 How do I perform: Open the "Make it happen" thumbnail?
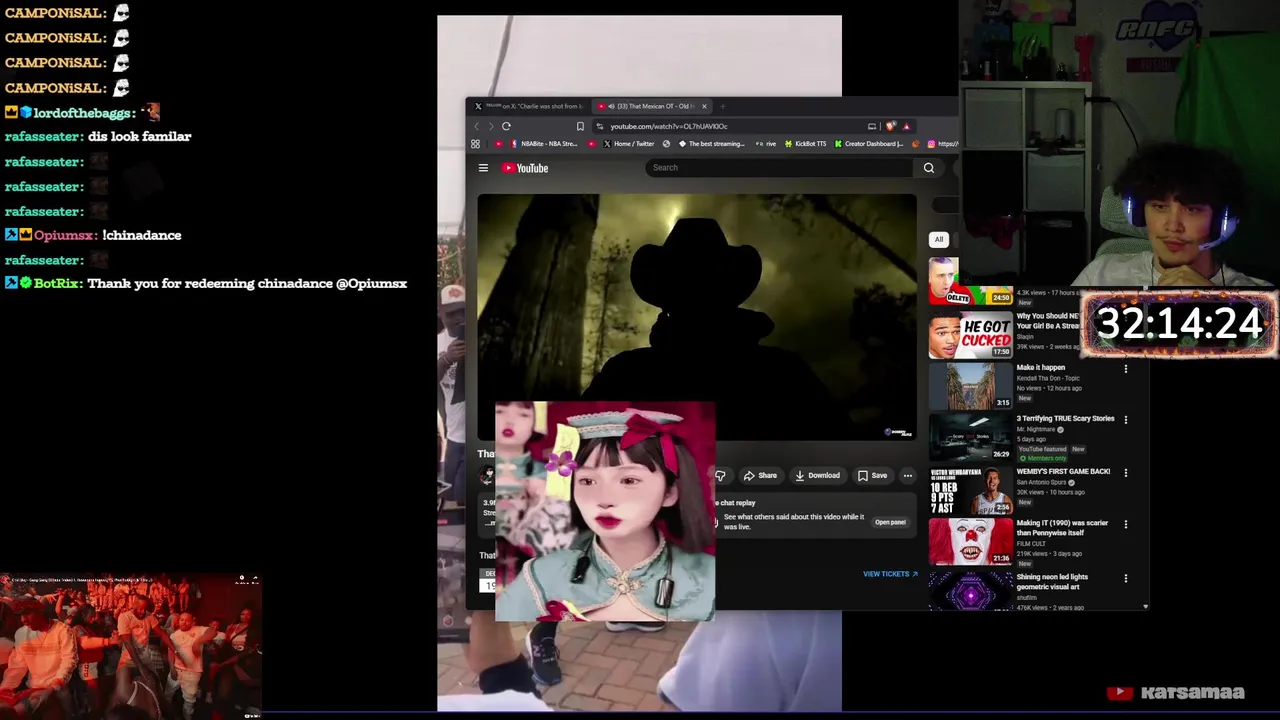(x=970, y=386)
